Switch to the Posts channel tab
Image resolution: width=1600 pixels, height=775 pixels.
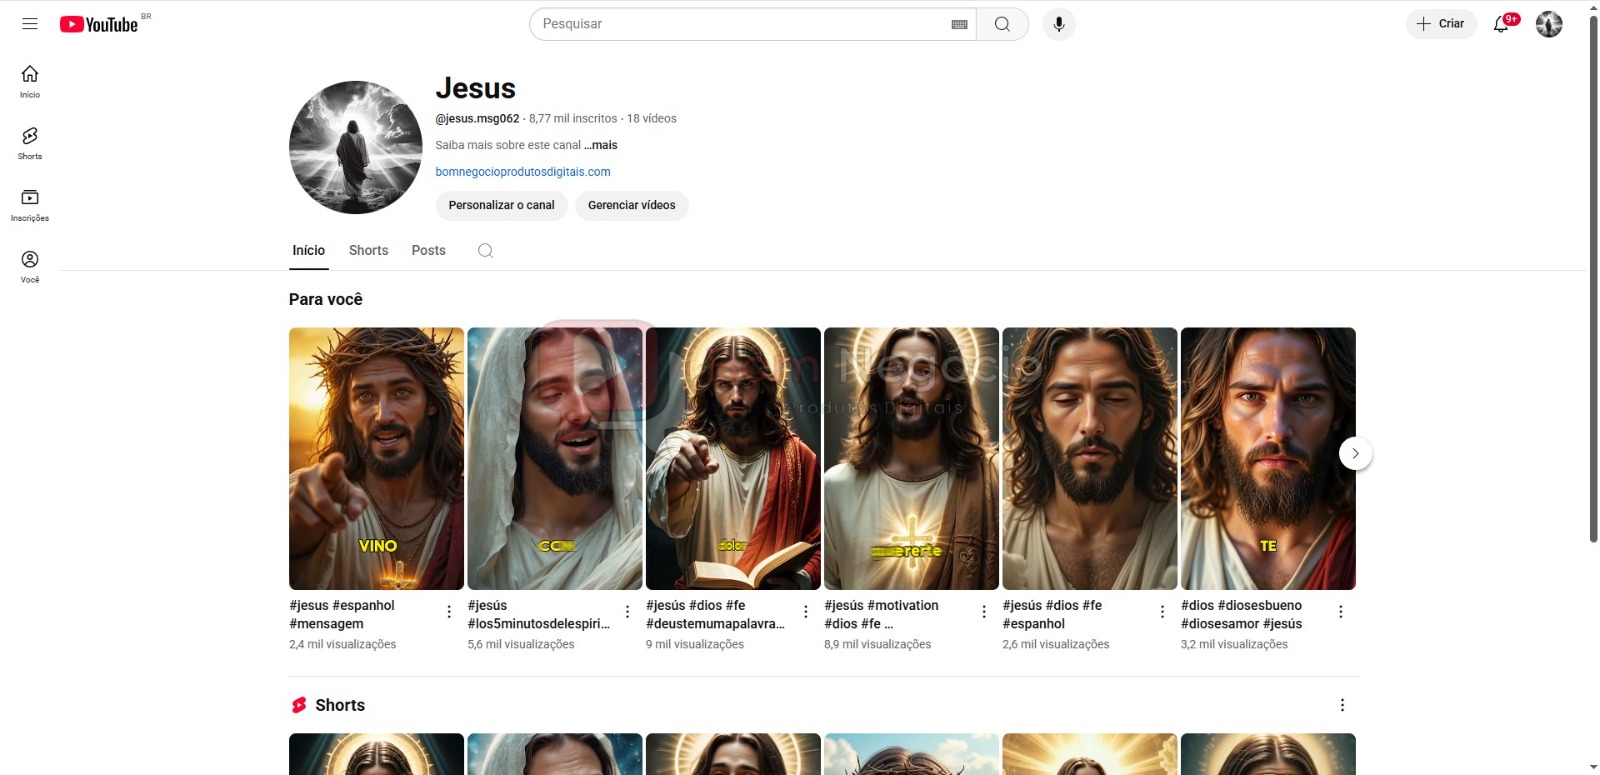tap(428, 250)
